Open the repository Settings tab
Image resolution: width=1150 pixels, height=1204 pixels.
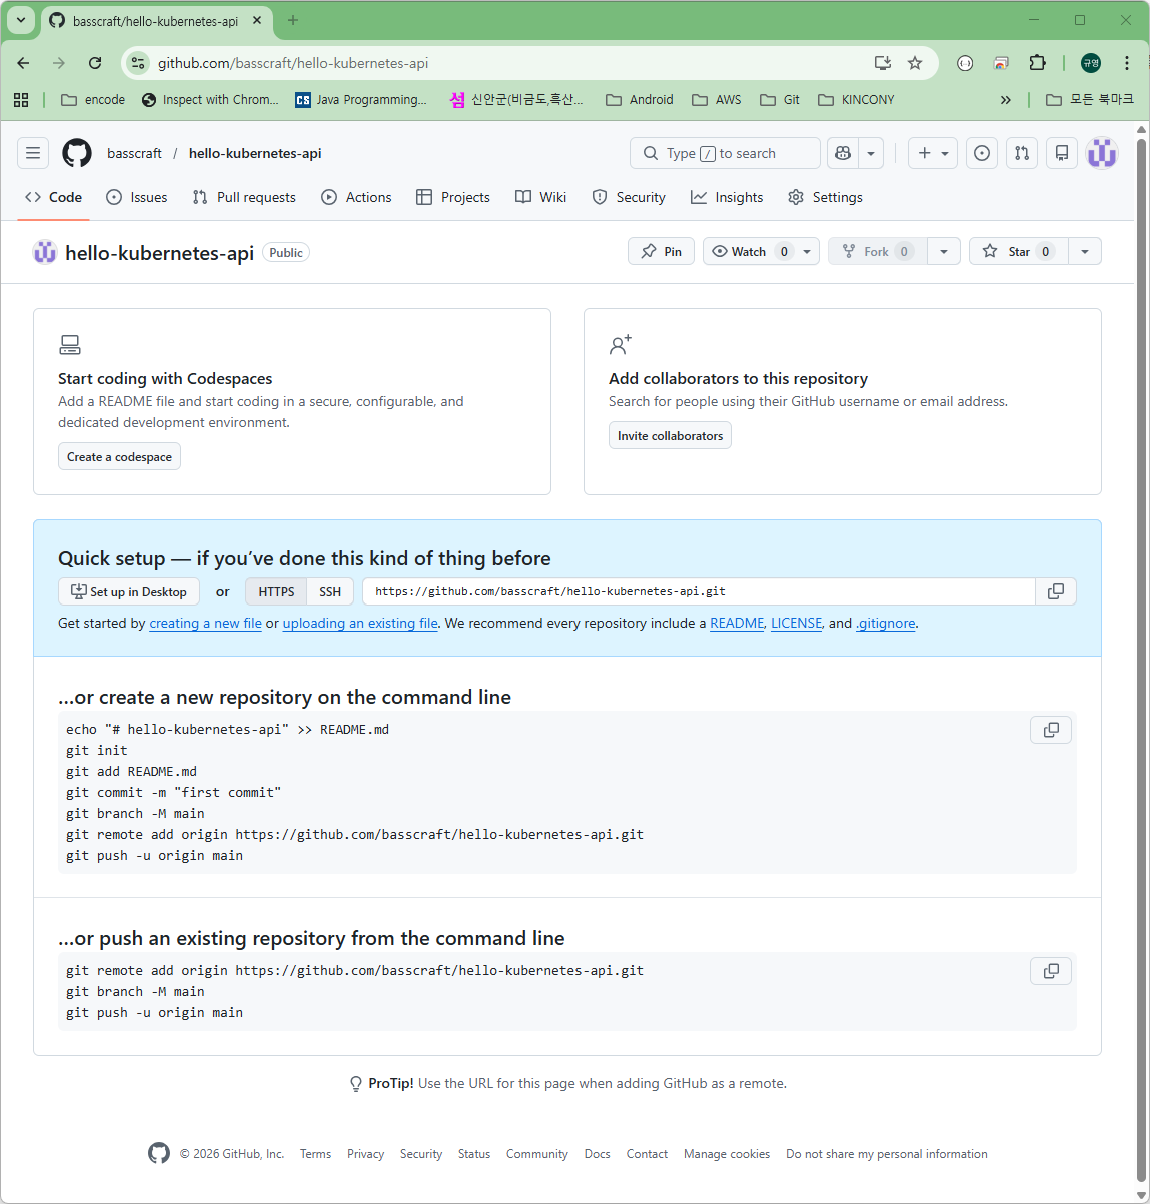click(825, 197)
